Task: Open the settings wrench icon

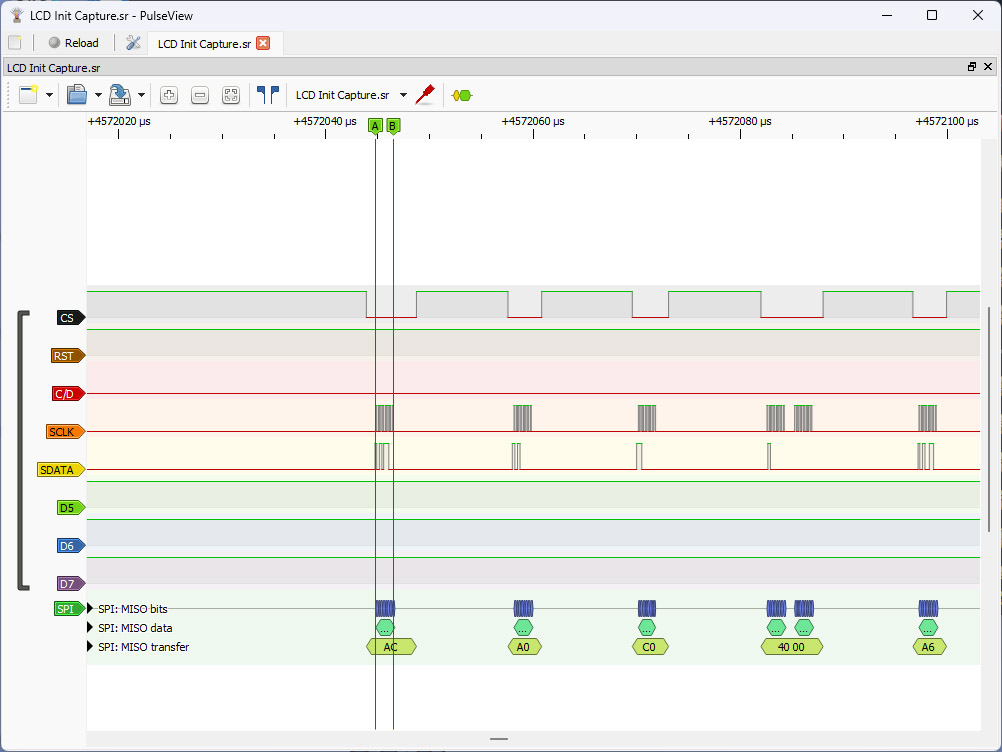Action: [x=133, y=43]
